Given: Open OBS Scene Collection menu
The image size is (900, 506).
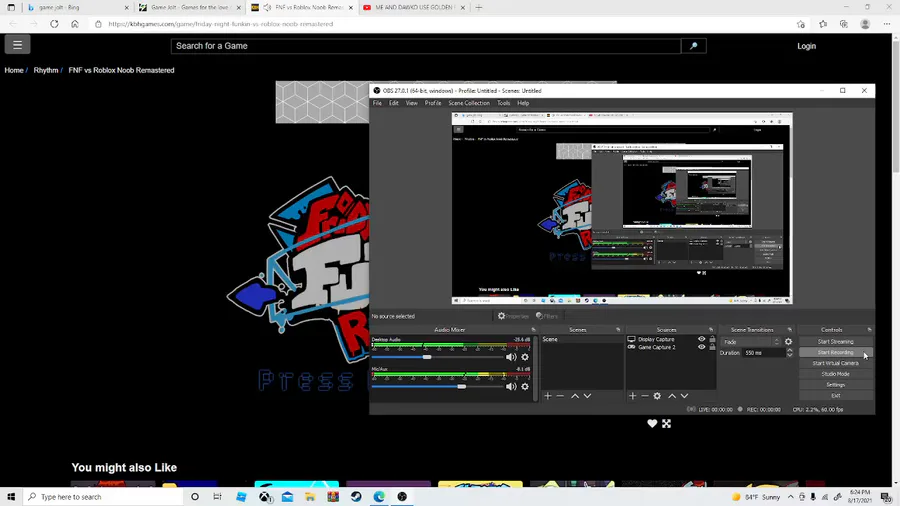Looking at the screenshot, I should (469, 103).
